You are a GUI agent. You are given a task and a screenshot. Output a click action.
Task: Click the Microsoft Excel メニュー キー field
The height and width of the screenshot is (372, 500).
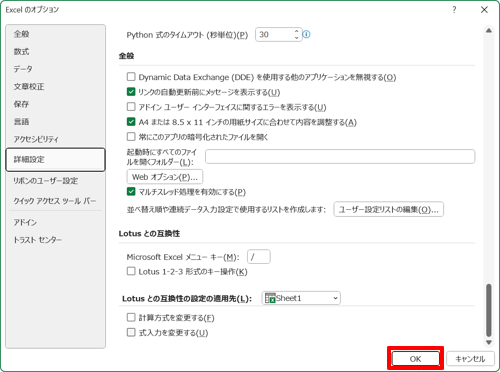point(259,257)
